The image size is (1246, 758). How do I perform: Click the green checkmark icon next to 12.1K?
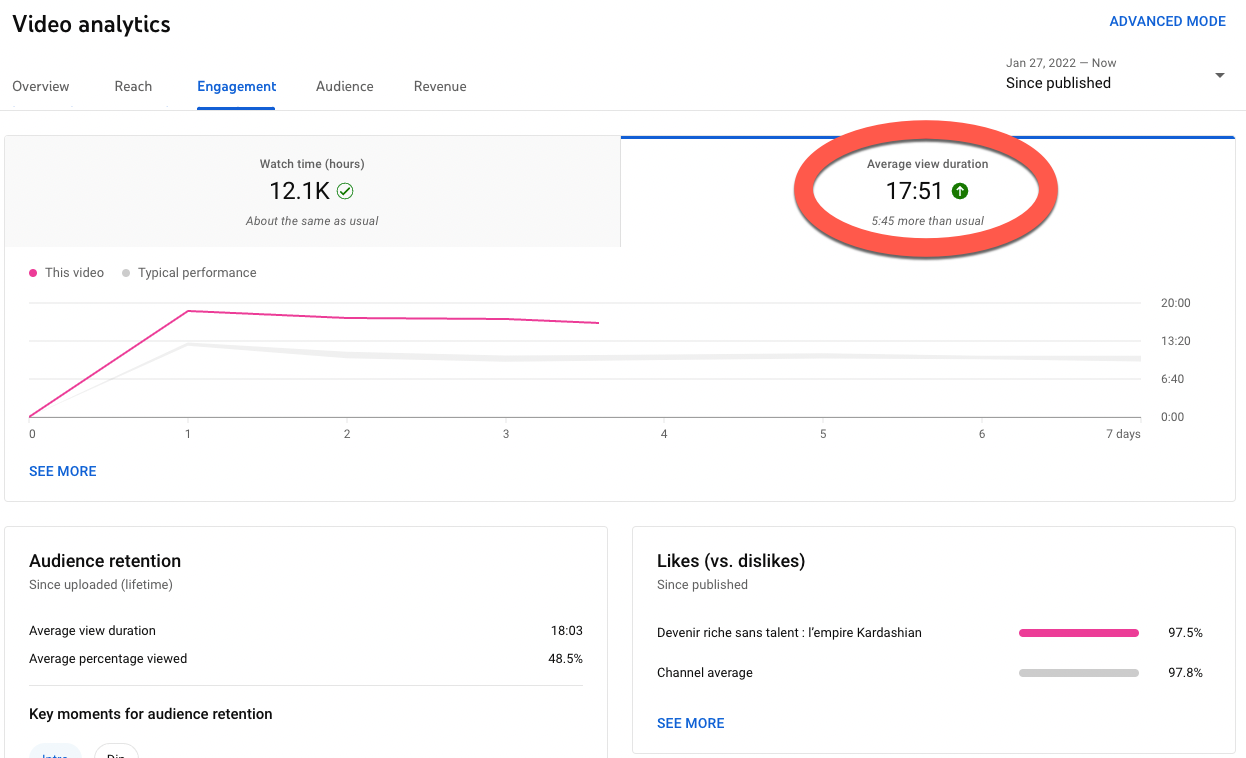[x=345, y=191]
